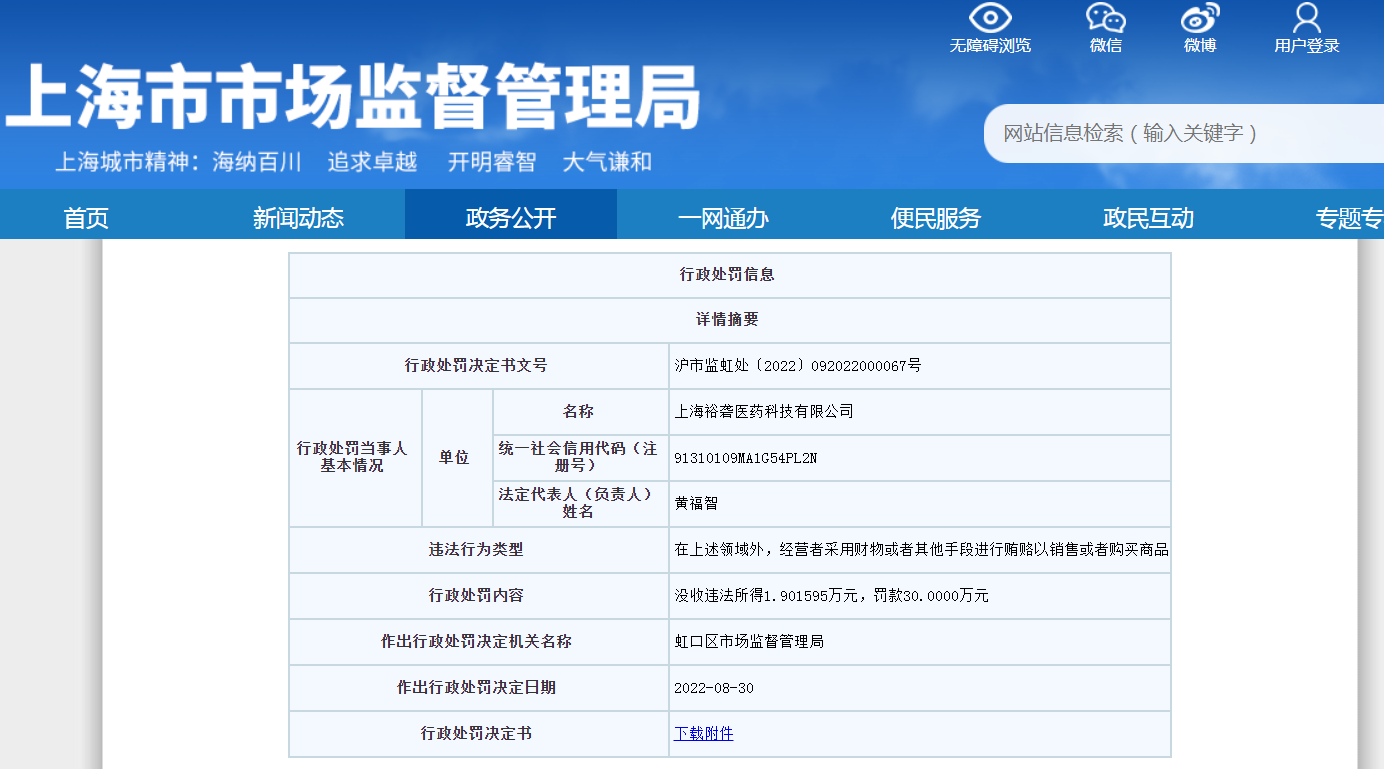This screenshot has width=1384, height=769.
Task: Open the partially visible 专题专栏 navigation item
Action: click(1349, 218)
